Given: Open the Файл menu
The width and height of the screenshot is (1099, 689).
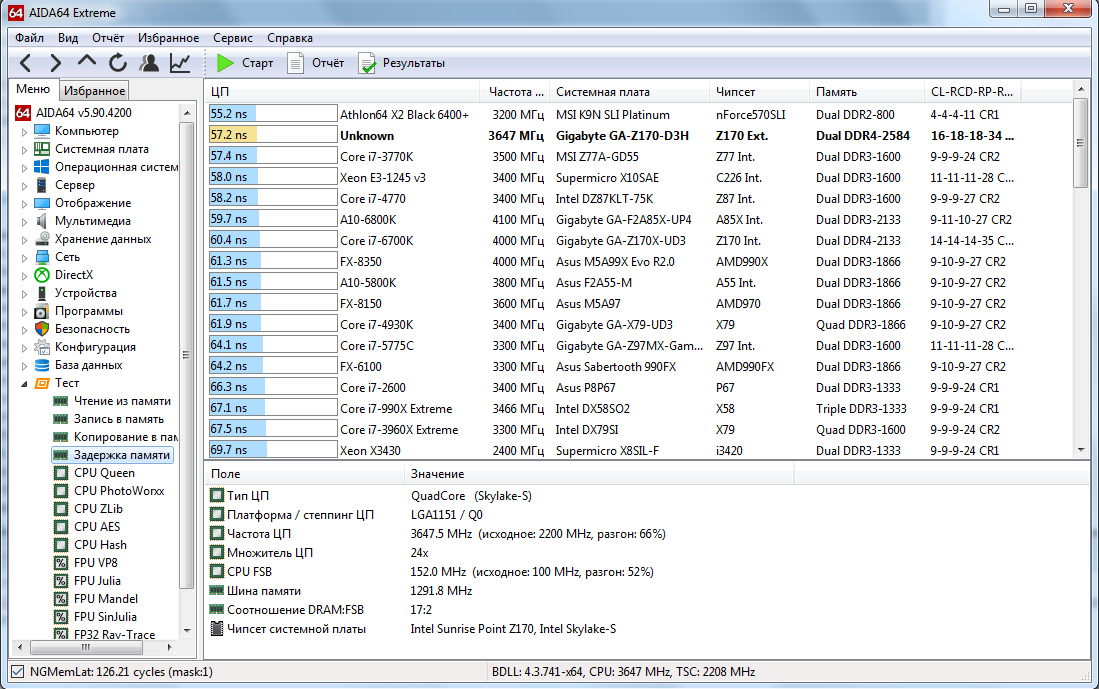Looking at the screenshot, I should coord(29,38).
